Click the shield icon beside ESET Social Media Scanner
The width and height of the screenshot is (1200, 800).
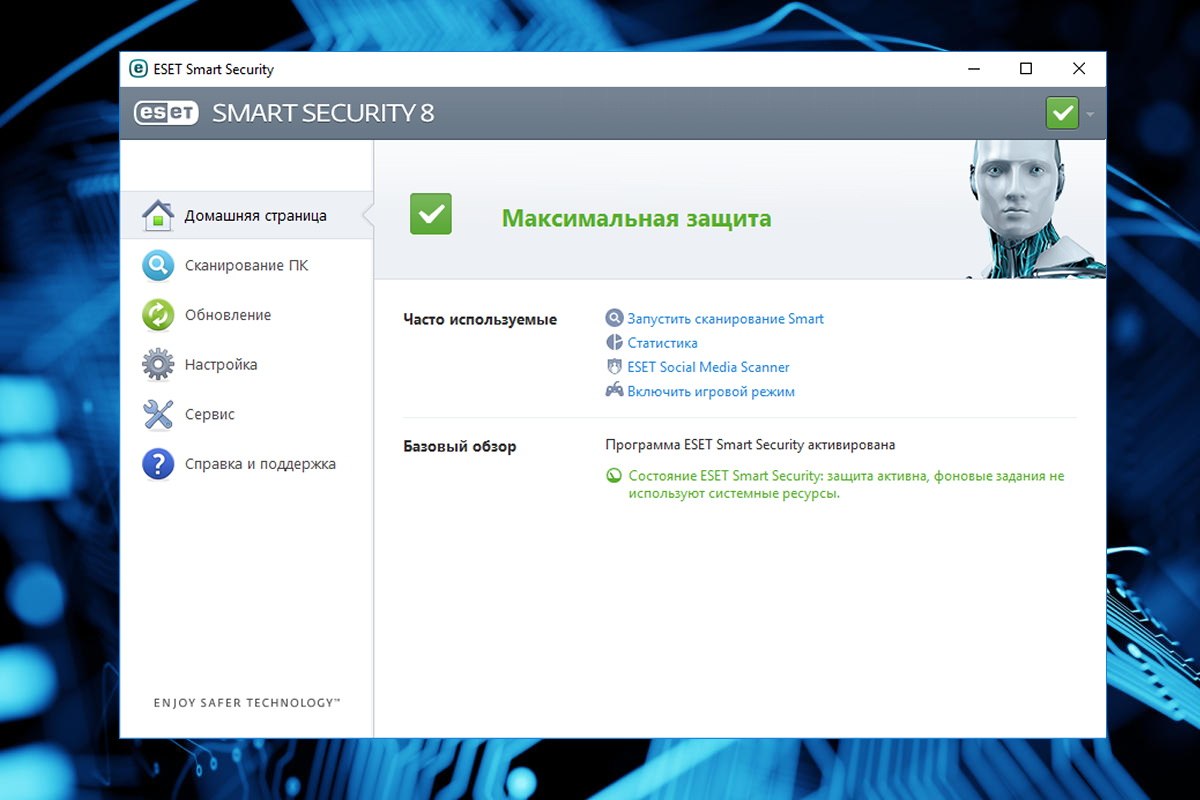pyautogui.click(x=614, y=367)
